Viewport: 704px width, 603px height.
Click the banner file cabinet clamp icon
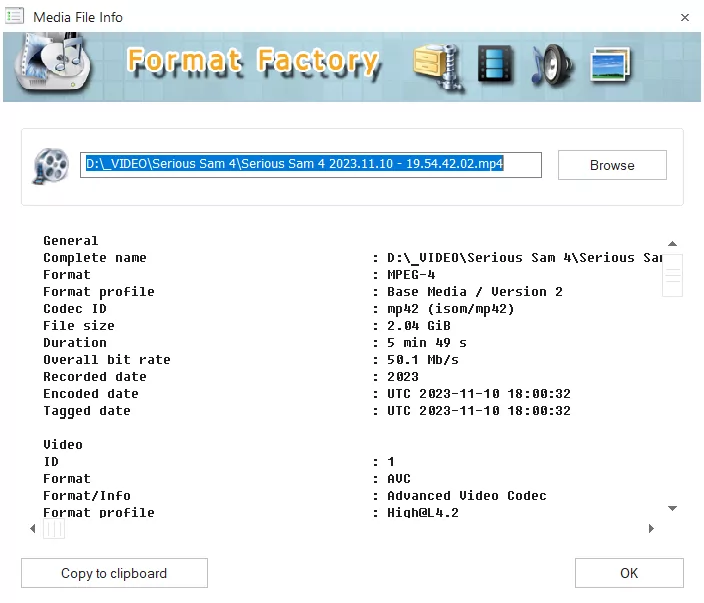pos(438,66)
